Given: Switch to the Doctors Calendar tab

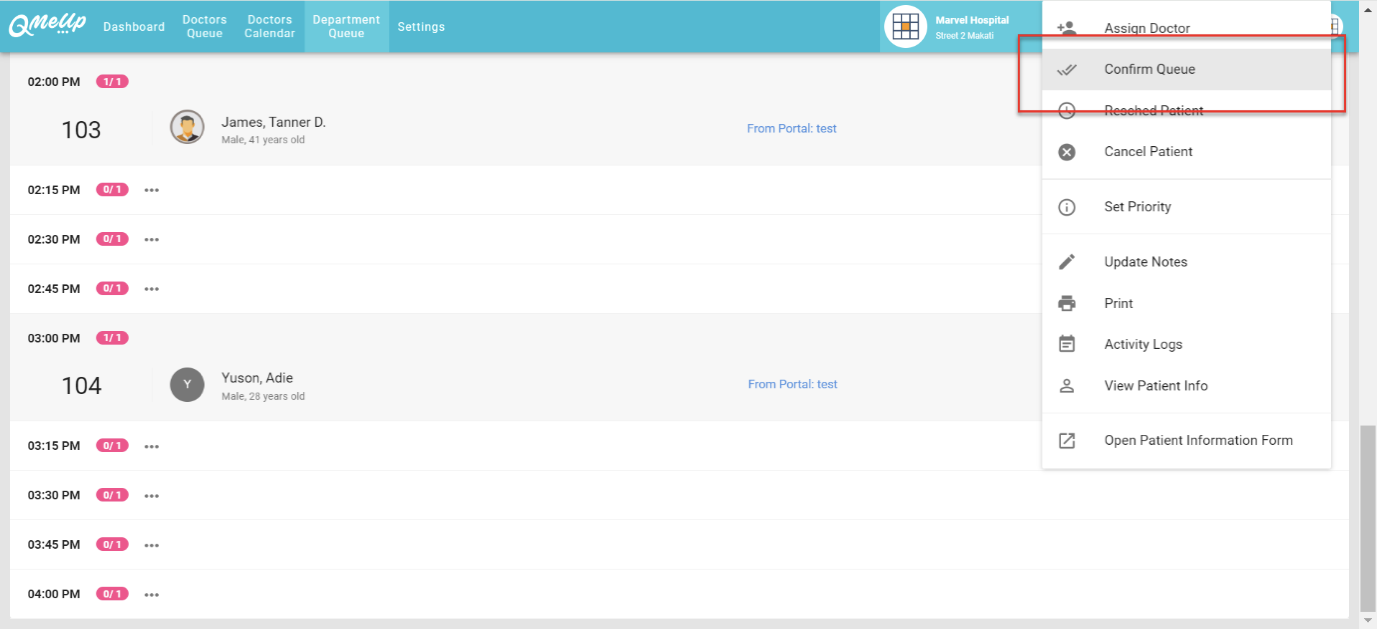Looking at the screenshot, I should click(x=270, y=27).
